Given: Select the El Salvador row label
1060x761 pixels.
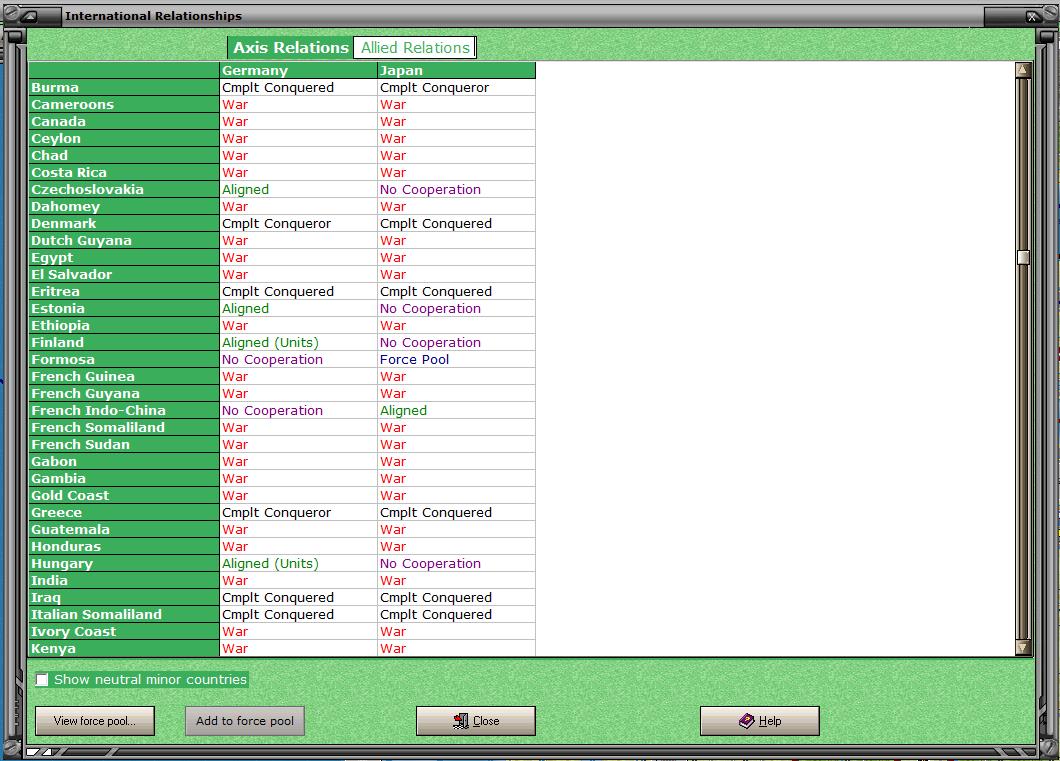Looking at the screenshot, I should [124, 274].
